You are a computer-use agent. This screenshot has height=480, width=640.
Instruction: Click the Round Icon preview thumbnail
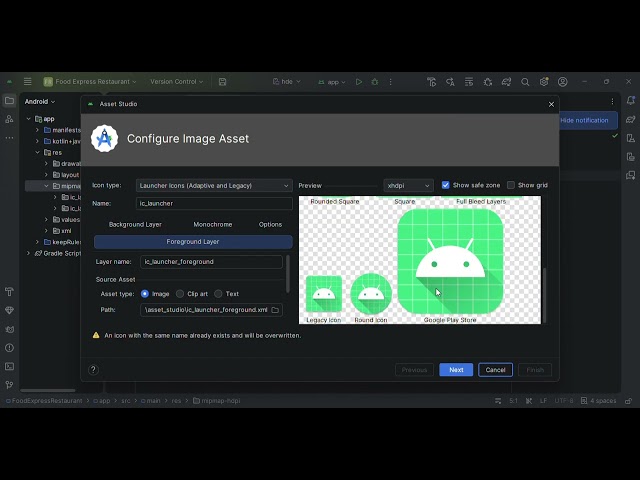(x=371, y=294)
